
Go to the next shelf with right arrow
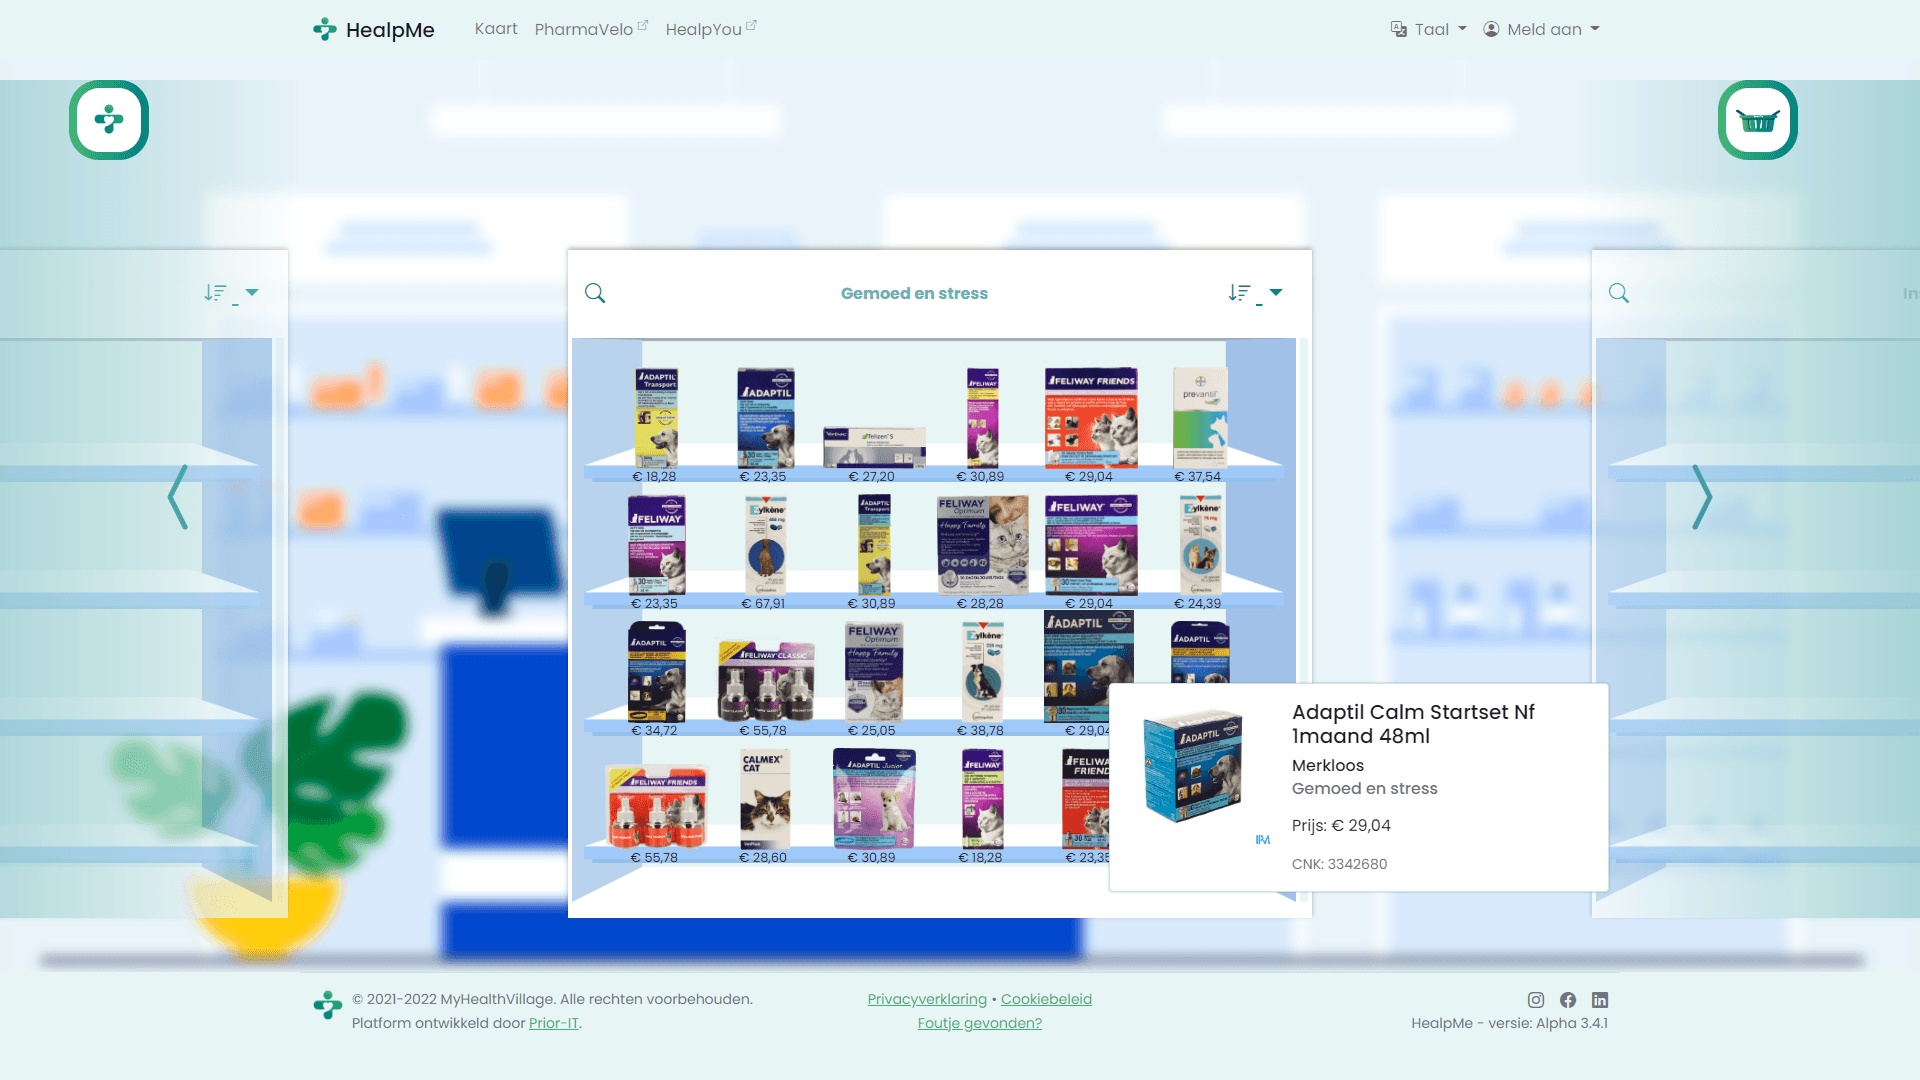point(1702,497)
